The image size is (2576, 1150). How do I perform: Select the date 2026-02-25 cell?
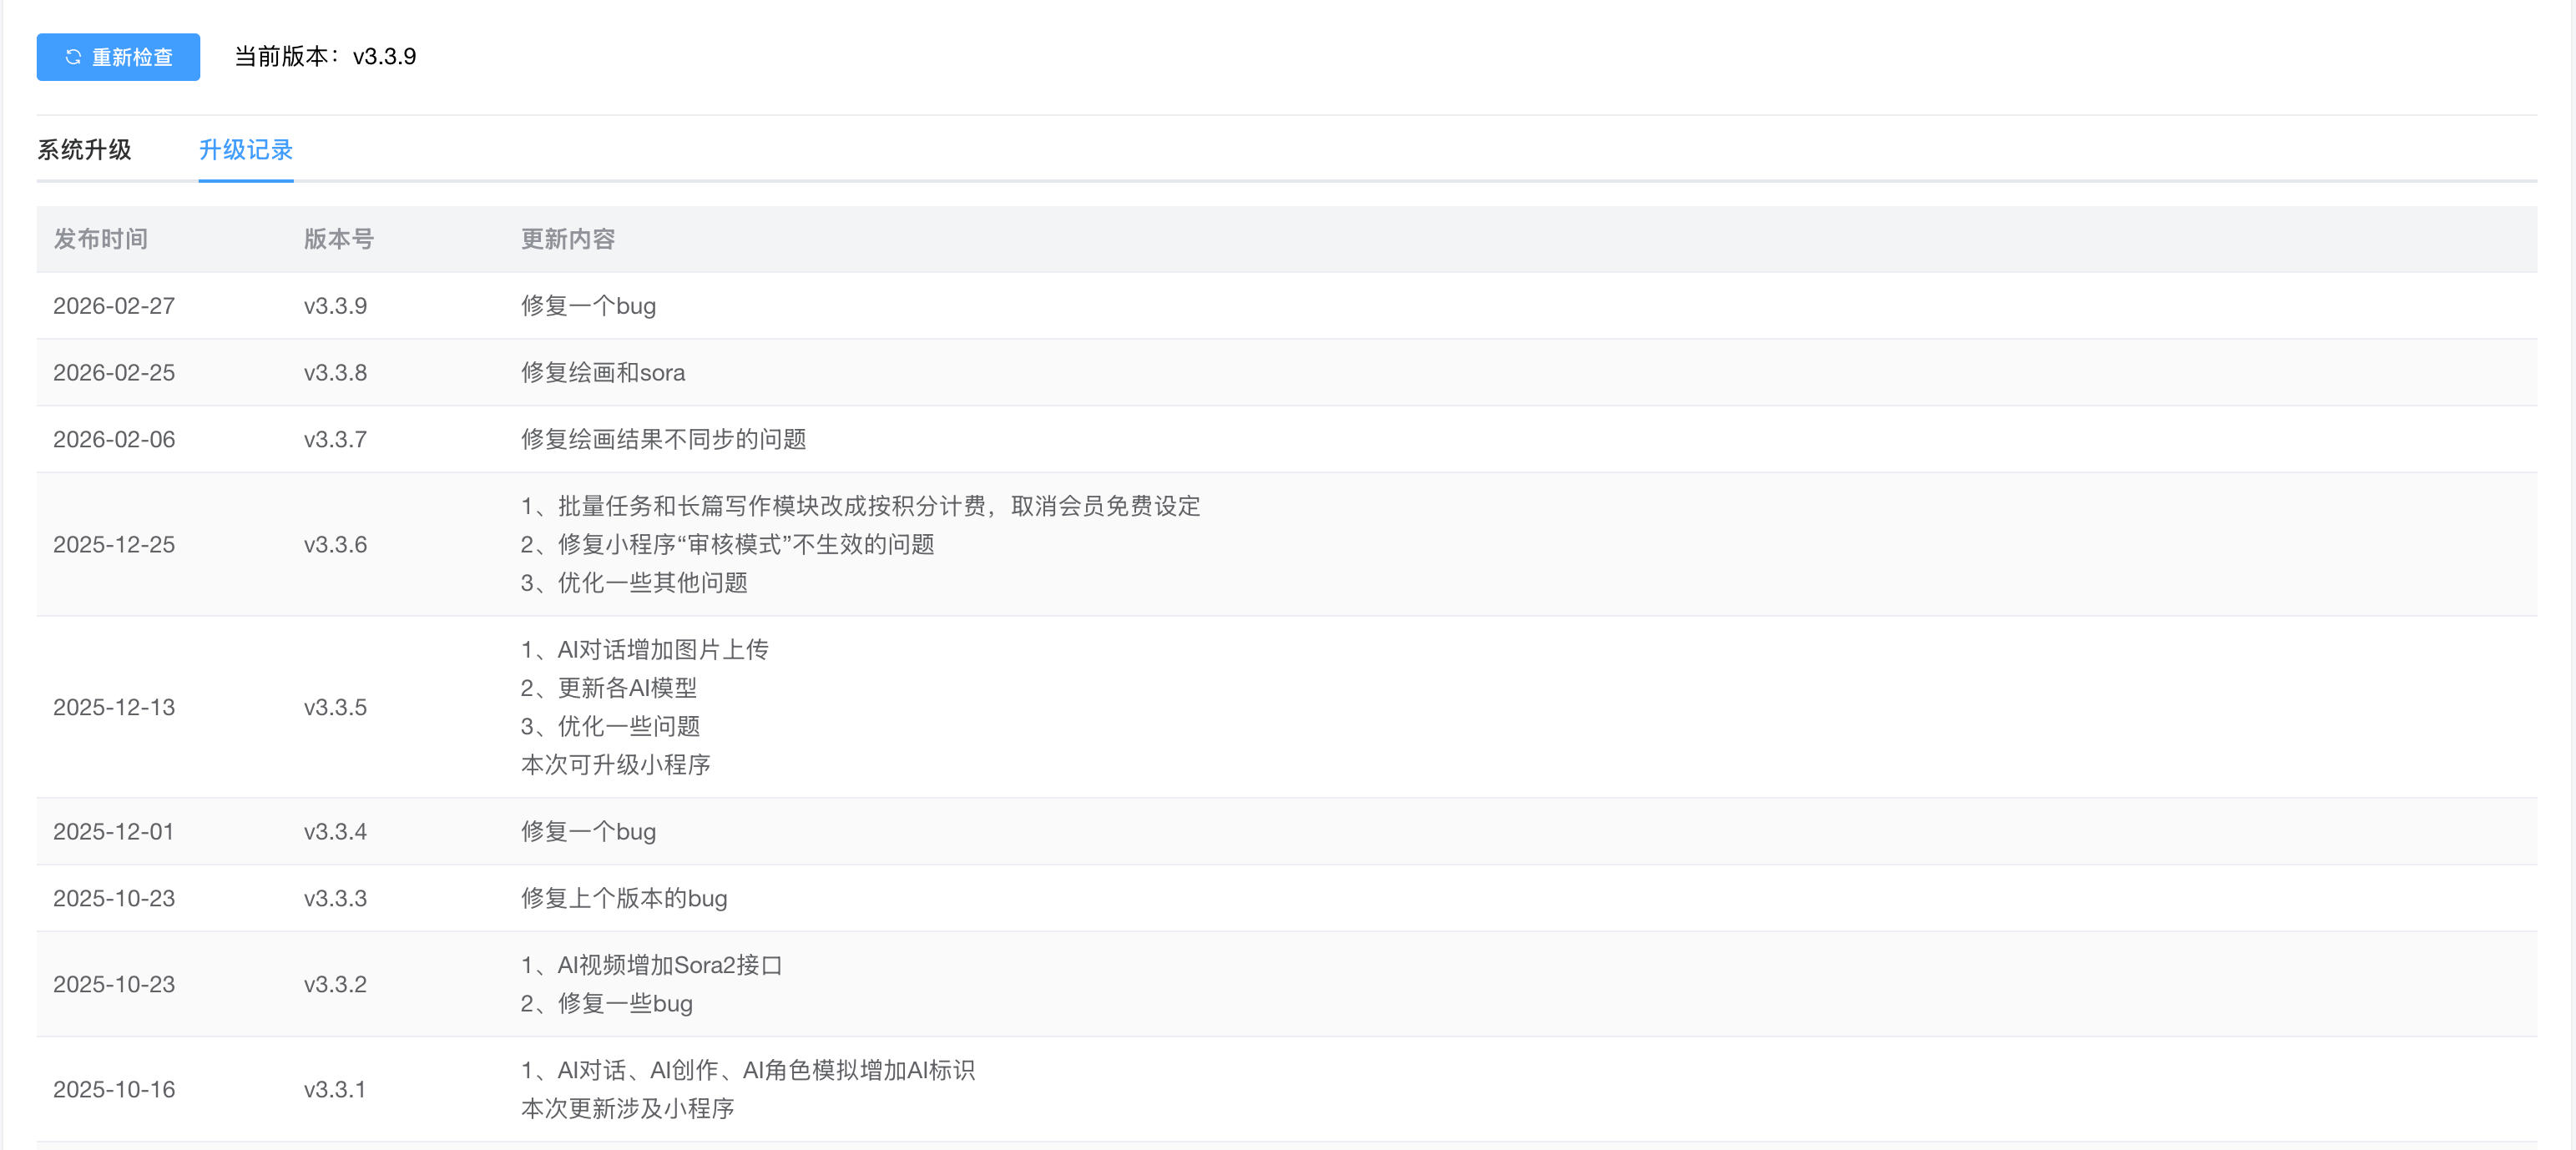pos(114,373)
